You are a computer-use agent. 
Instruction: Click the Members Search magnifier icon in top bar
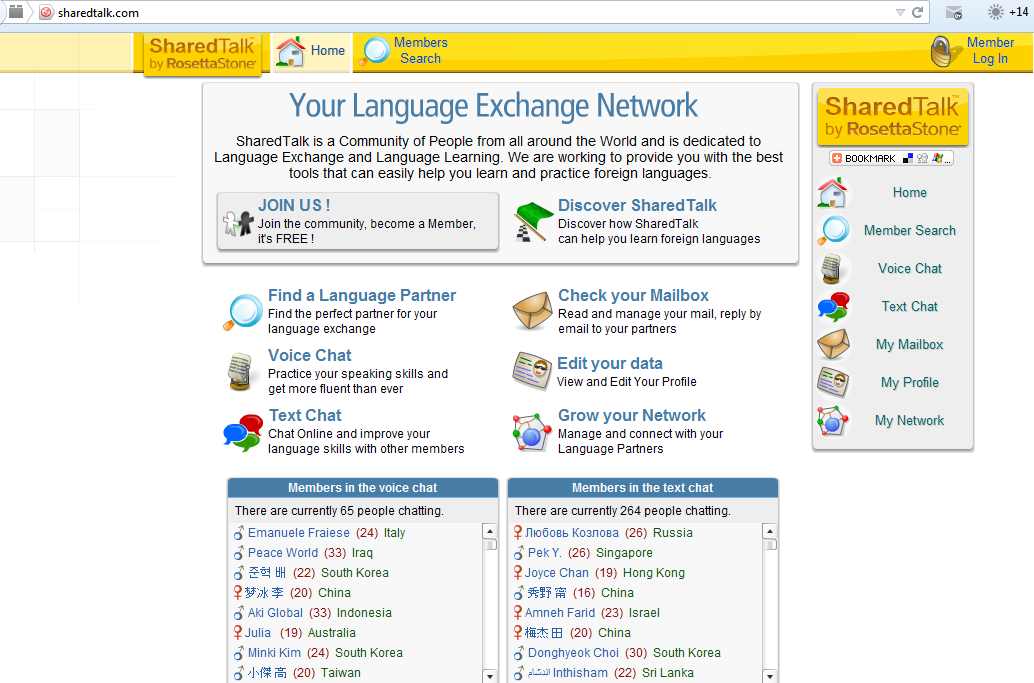coord(375,51)
